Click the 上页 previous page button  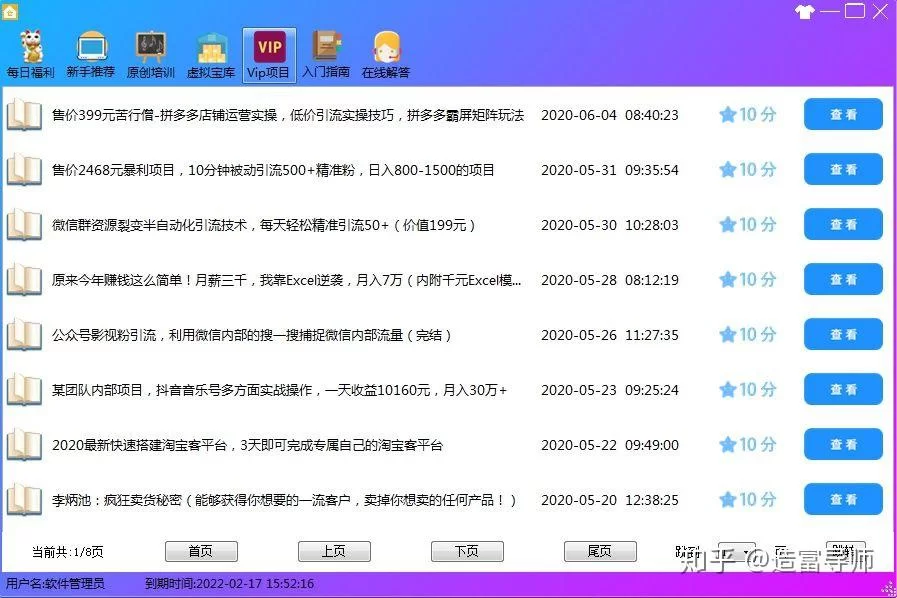pos(334,551)
